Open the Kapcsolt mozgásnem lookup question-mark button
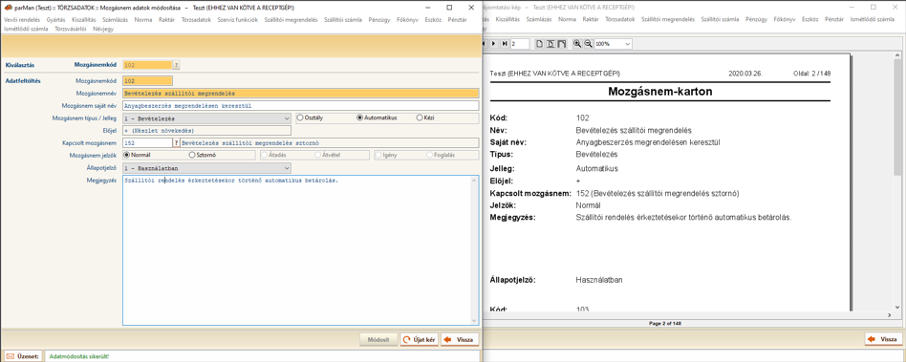The width and height of the screenshot is (906, 362). tap(176, 143)
